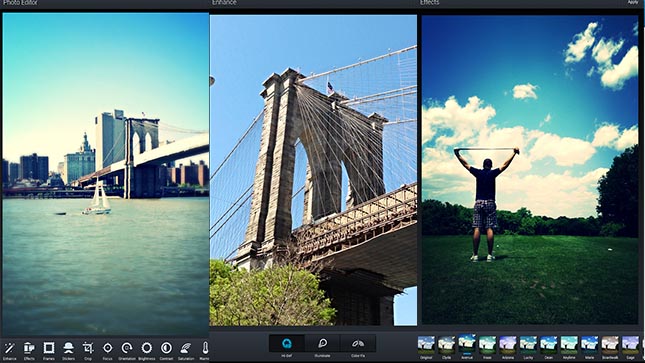Open the Contrast tool

(166, 348)
